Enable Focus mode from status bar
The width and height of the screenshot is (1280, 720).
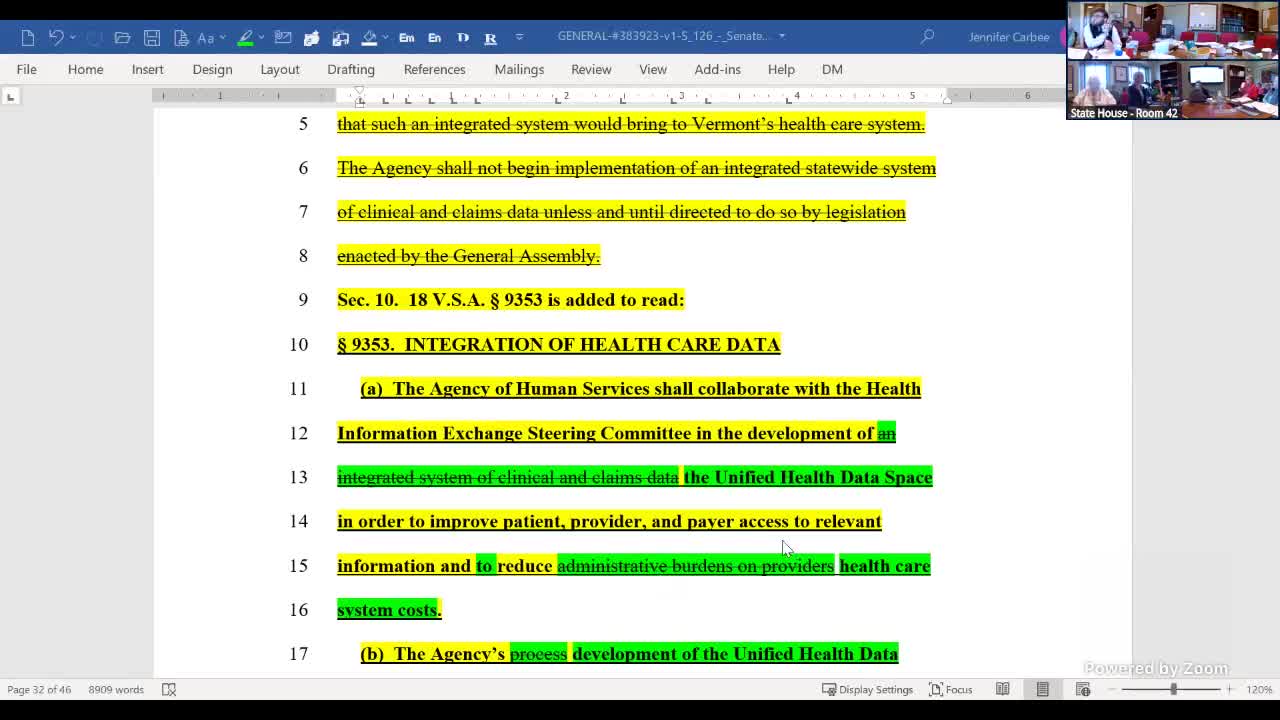pyautogui.click(x=950, y=689)
